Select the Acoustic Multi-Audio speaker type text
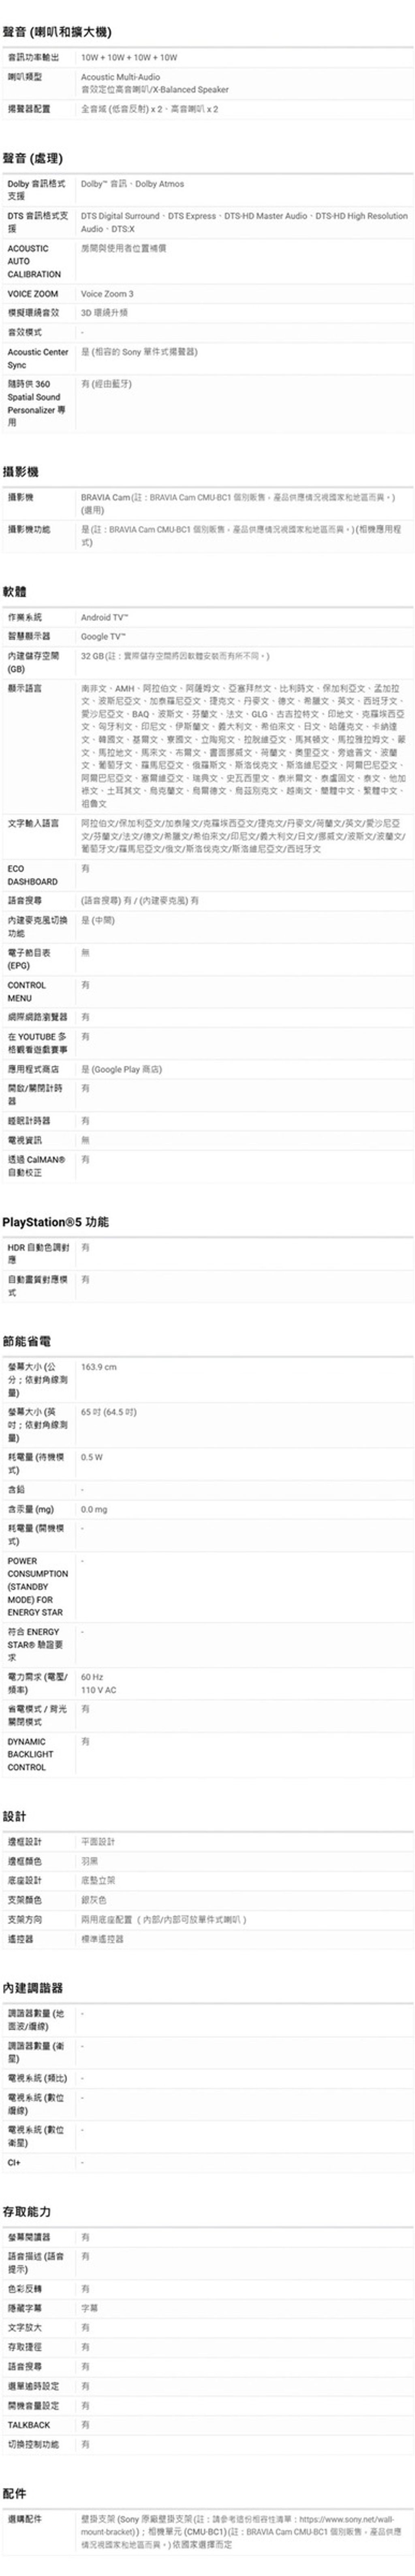Viewport: 415px width, 2576px height. [120, 76]
